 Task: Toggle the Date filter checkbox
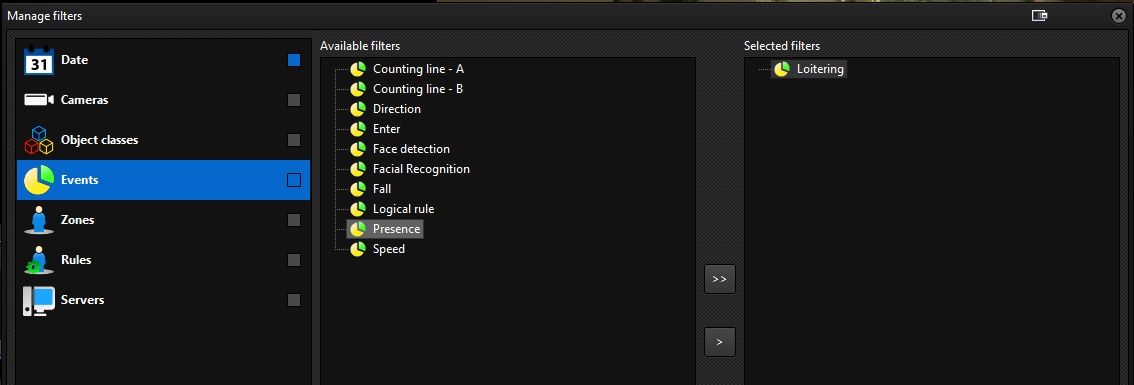point(294,60)
